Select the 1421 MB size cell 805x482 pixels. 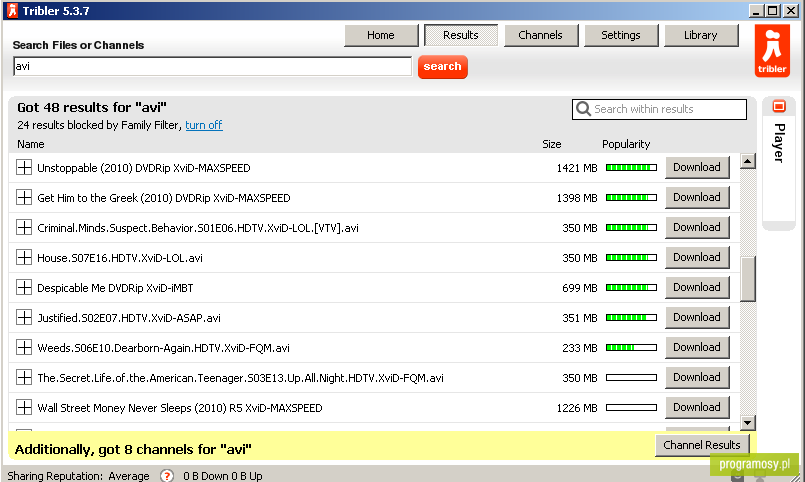[x=577, y=168]
